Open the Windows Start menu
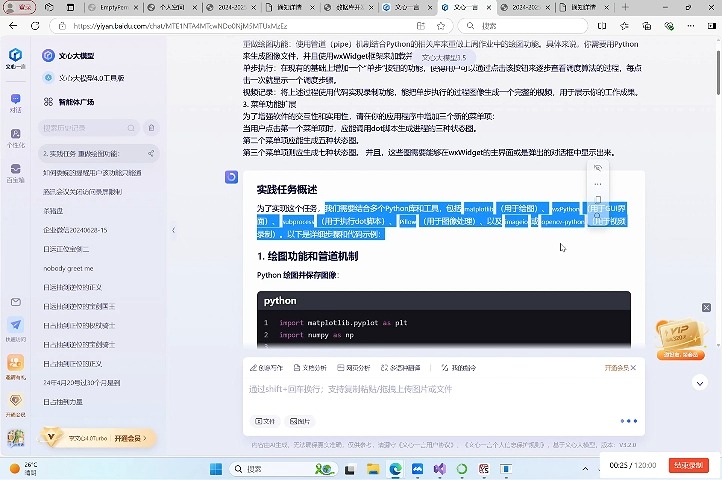The width and height of the screenshot is (722, 480). tap(215, 469)
